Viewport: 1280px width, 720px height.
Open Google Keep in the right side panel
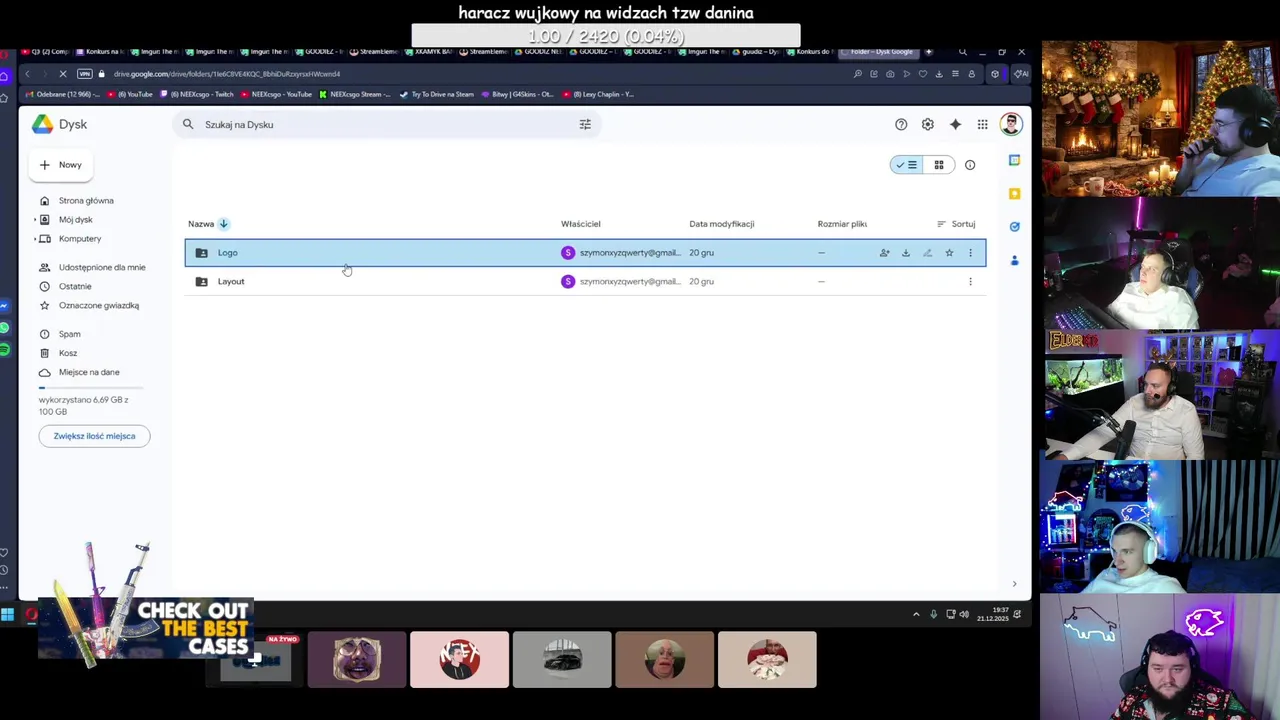[1014, 193]
